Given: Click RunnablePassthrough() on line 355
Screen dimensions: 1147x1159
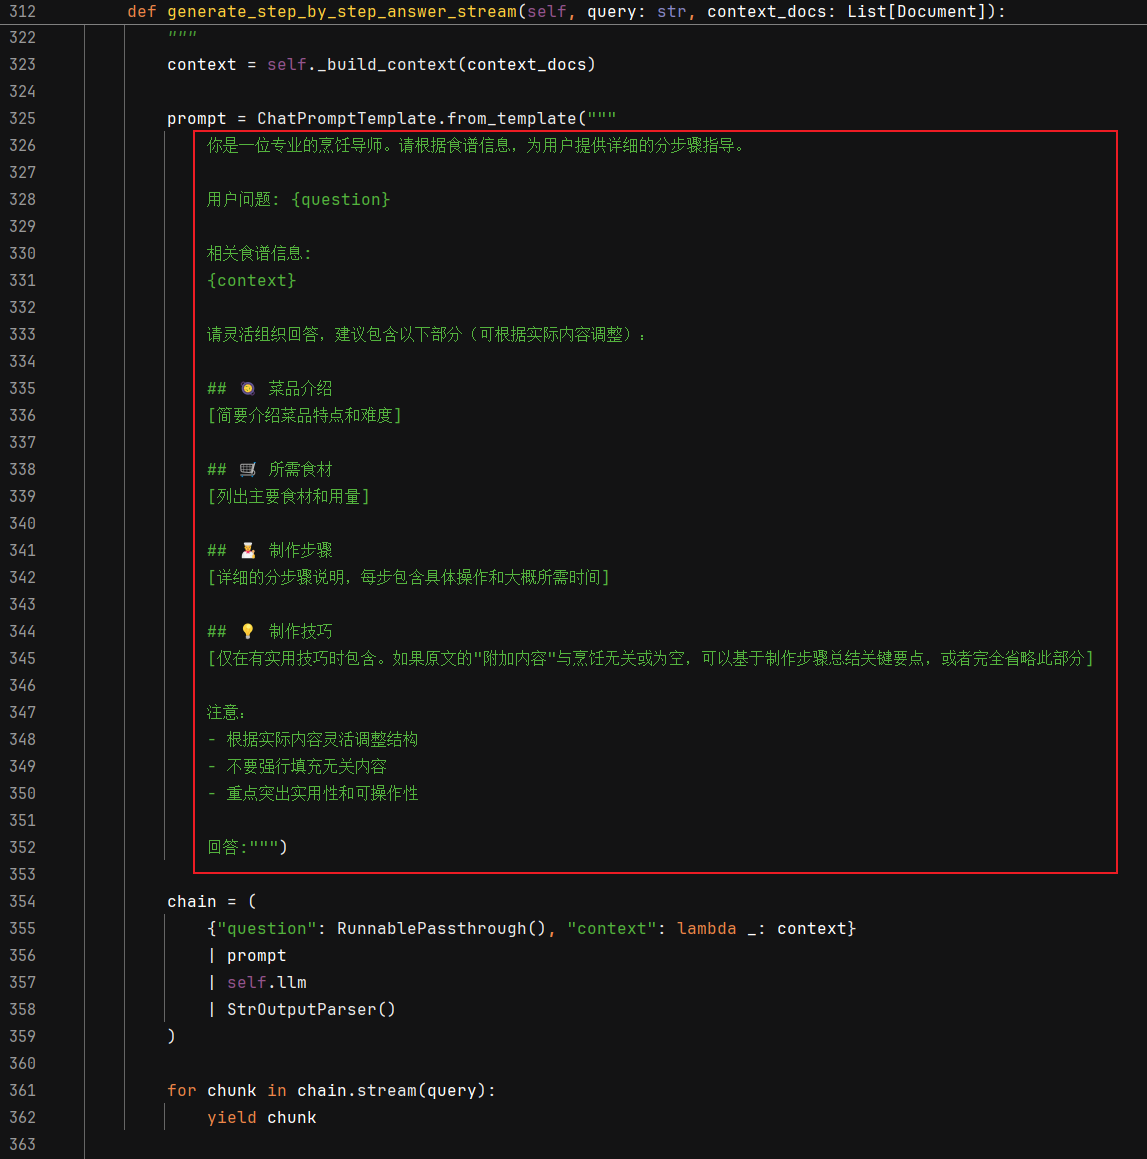Looking at the screenshot, I should point(441,928).
